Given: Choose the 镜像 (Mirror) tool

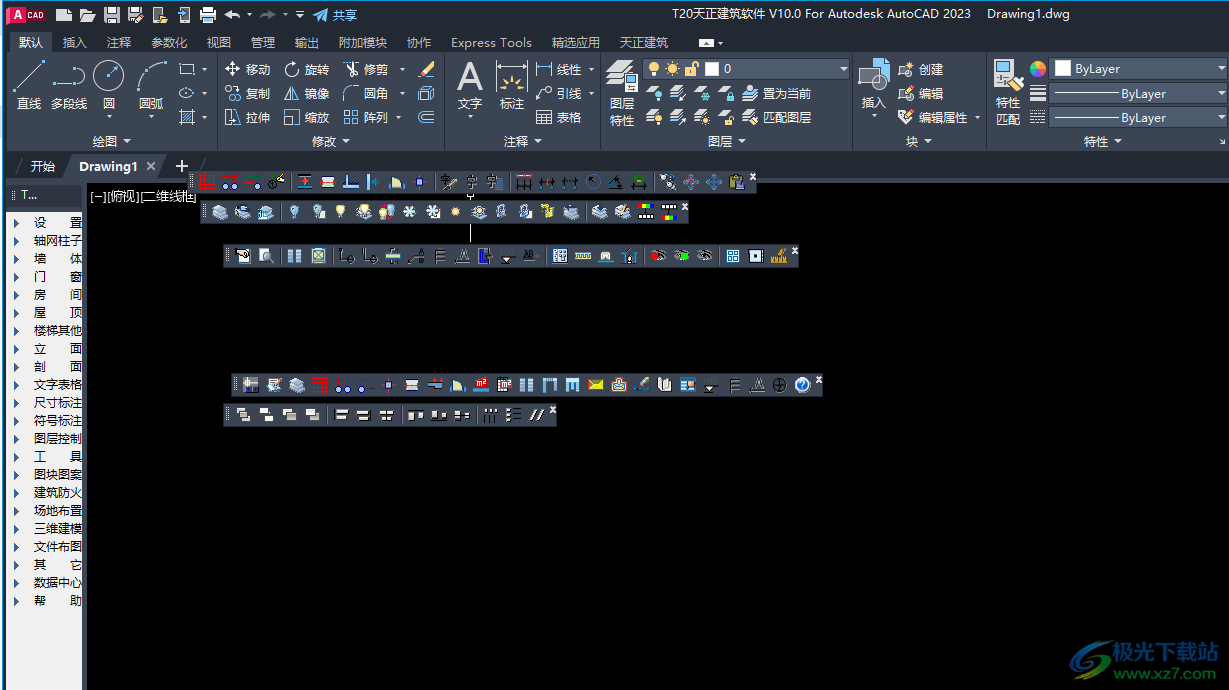Looking at the screenshot, I should 306,93.
